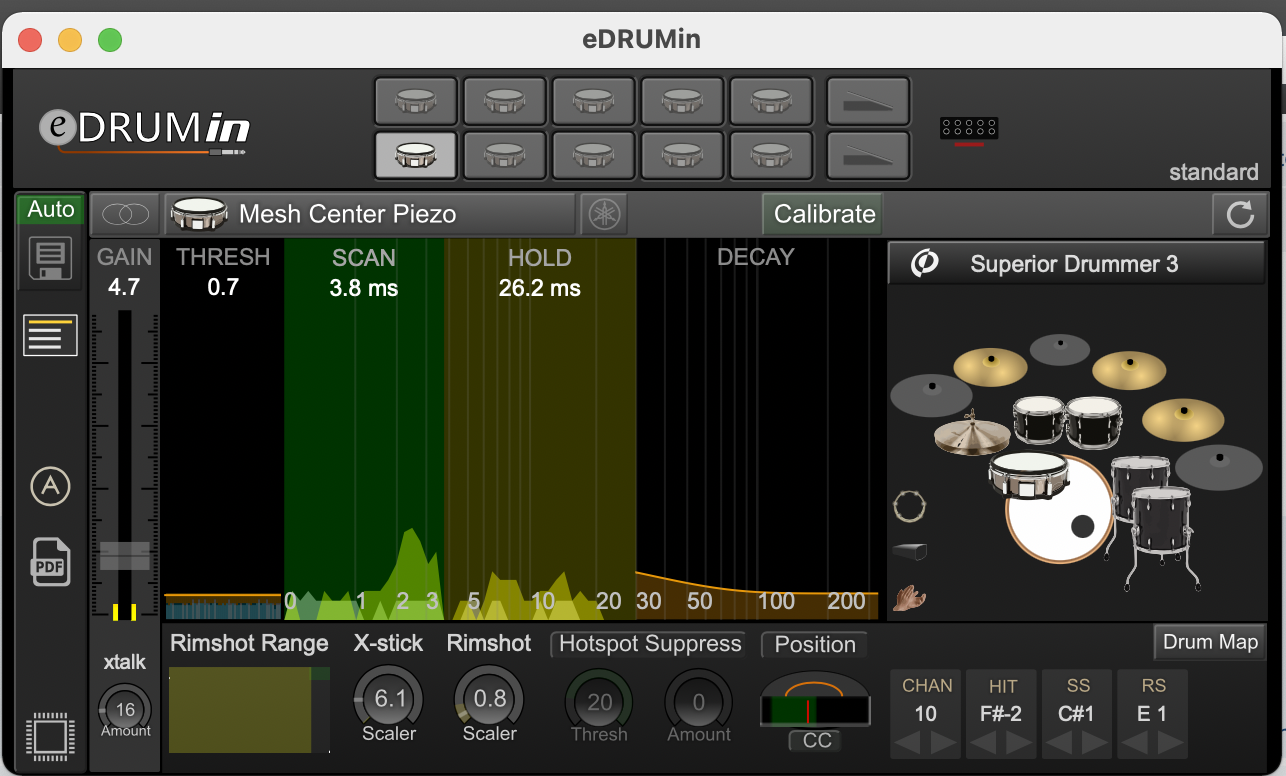Click the Rimshot Scaler knob
Screen dimensions: 1286x776
coord(489,698)
